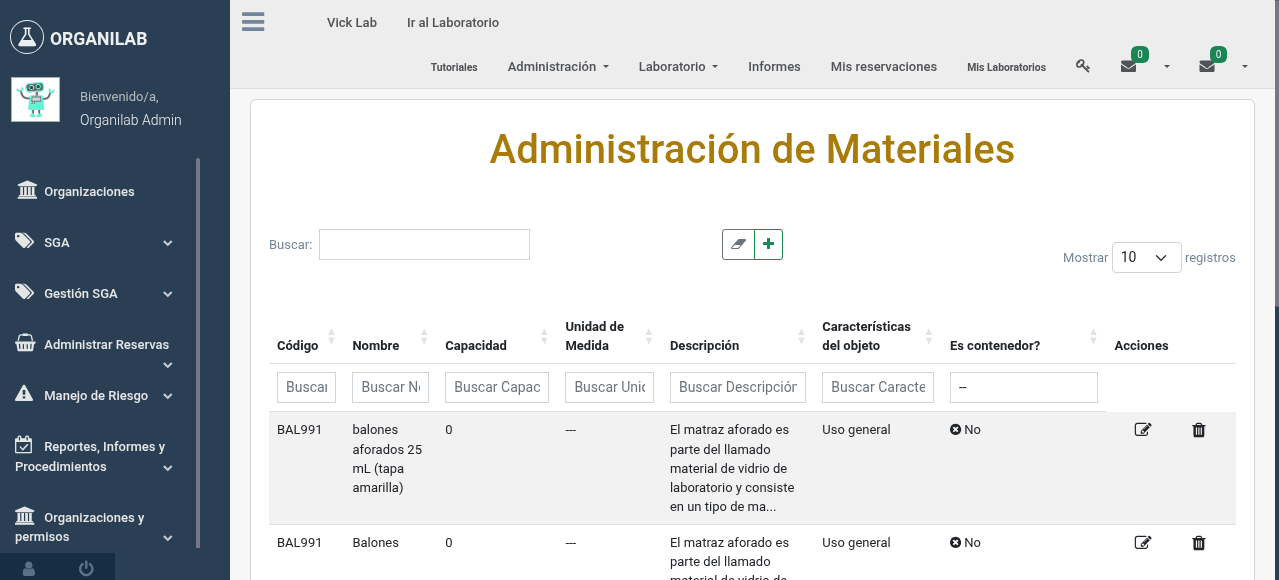Screen dimensions: 1279x580
Task: Click the Nombre column search field
Action: click(x=390, y=387)
